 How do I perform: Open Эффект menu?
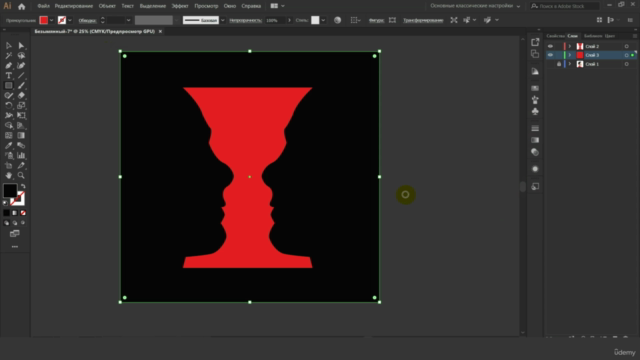click(x=180, y=6)
